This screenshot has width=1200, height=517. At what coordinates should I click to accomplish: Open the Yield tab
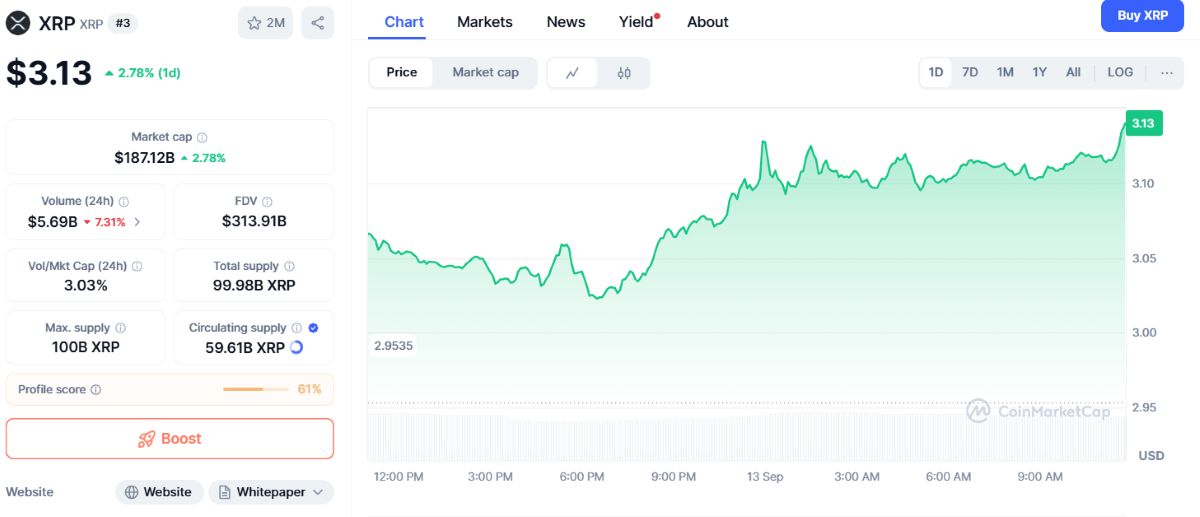638,22
